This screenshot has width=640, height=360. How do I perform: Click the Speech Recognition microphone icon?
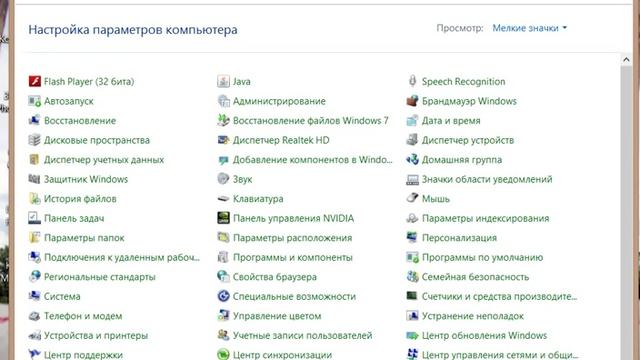click(412, 81)
